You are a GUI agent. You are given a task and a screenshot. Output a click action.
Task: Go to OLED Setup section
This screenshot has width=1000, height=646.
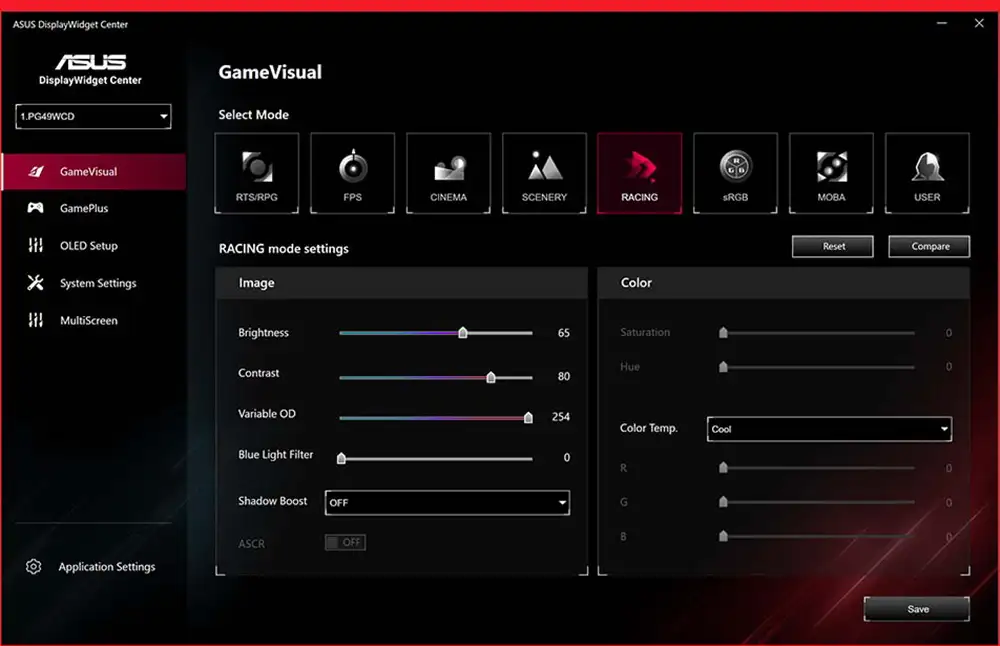coord(88,246)
